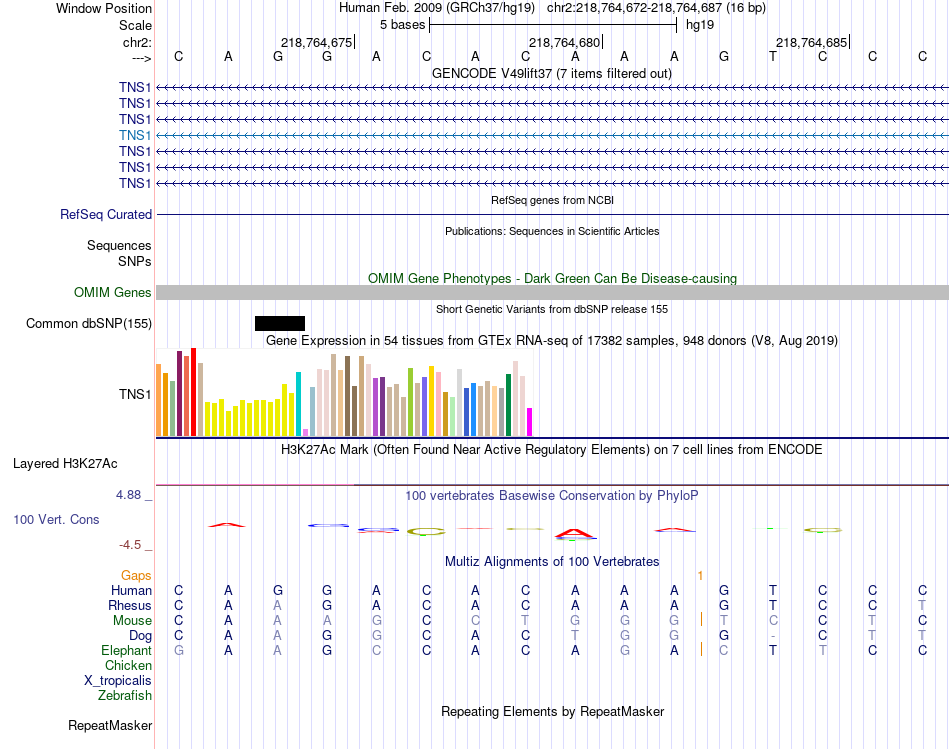
Task: Select the Rhesus alignment row label
Action: tap(130, 605)
